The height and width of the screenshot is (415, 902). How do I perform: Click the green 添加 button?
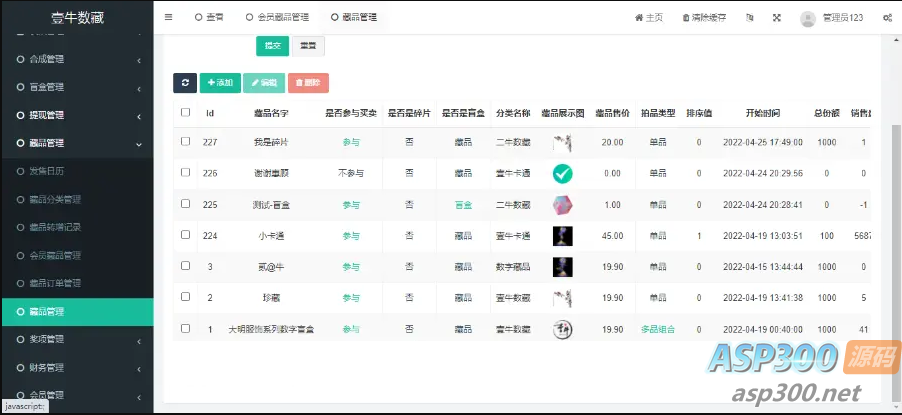(220, 83)
